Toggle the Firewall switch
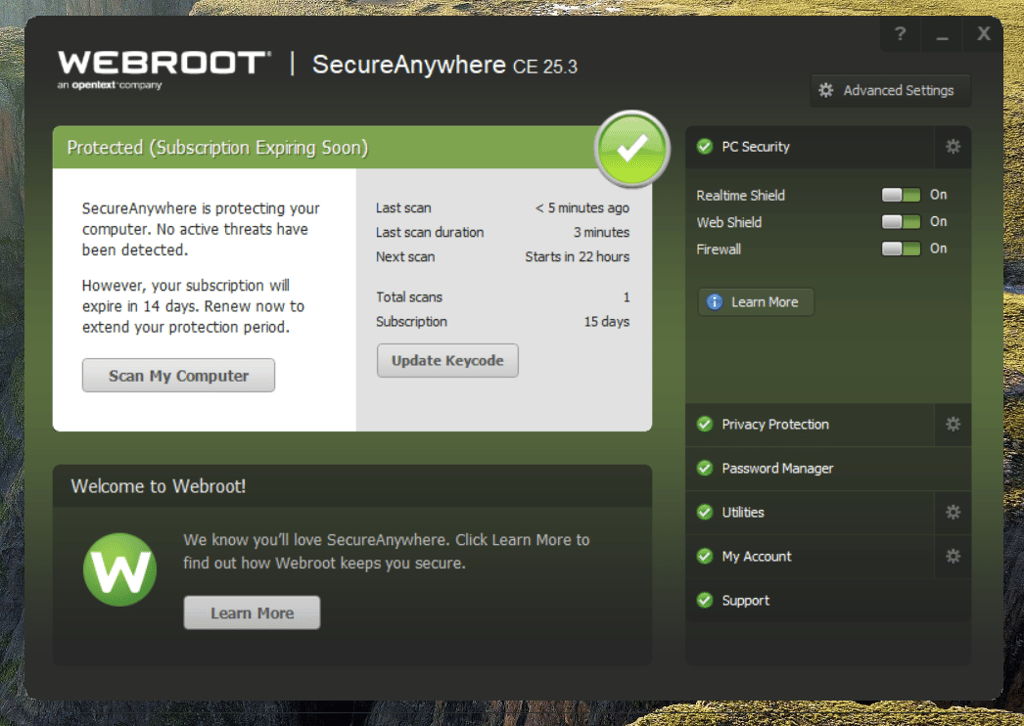This screenshot has width=1024, height=726. pos(901,249)
